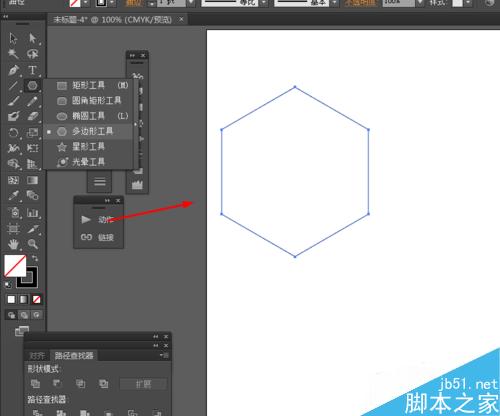Image resolution: width=500 pixels, height=416 pixels.
Task: Click the Intersect shape mode icon
Action: point(80,384)
